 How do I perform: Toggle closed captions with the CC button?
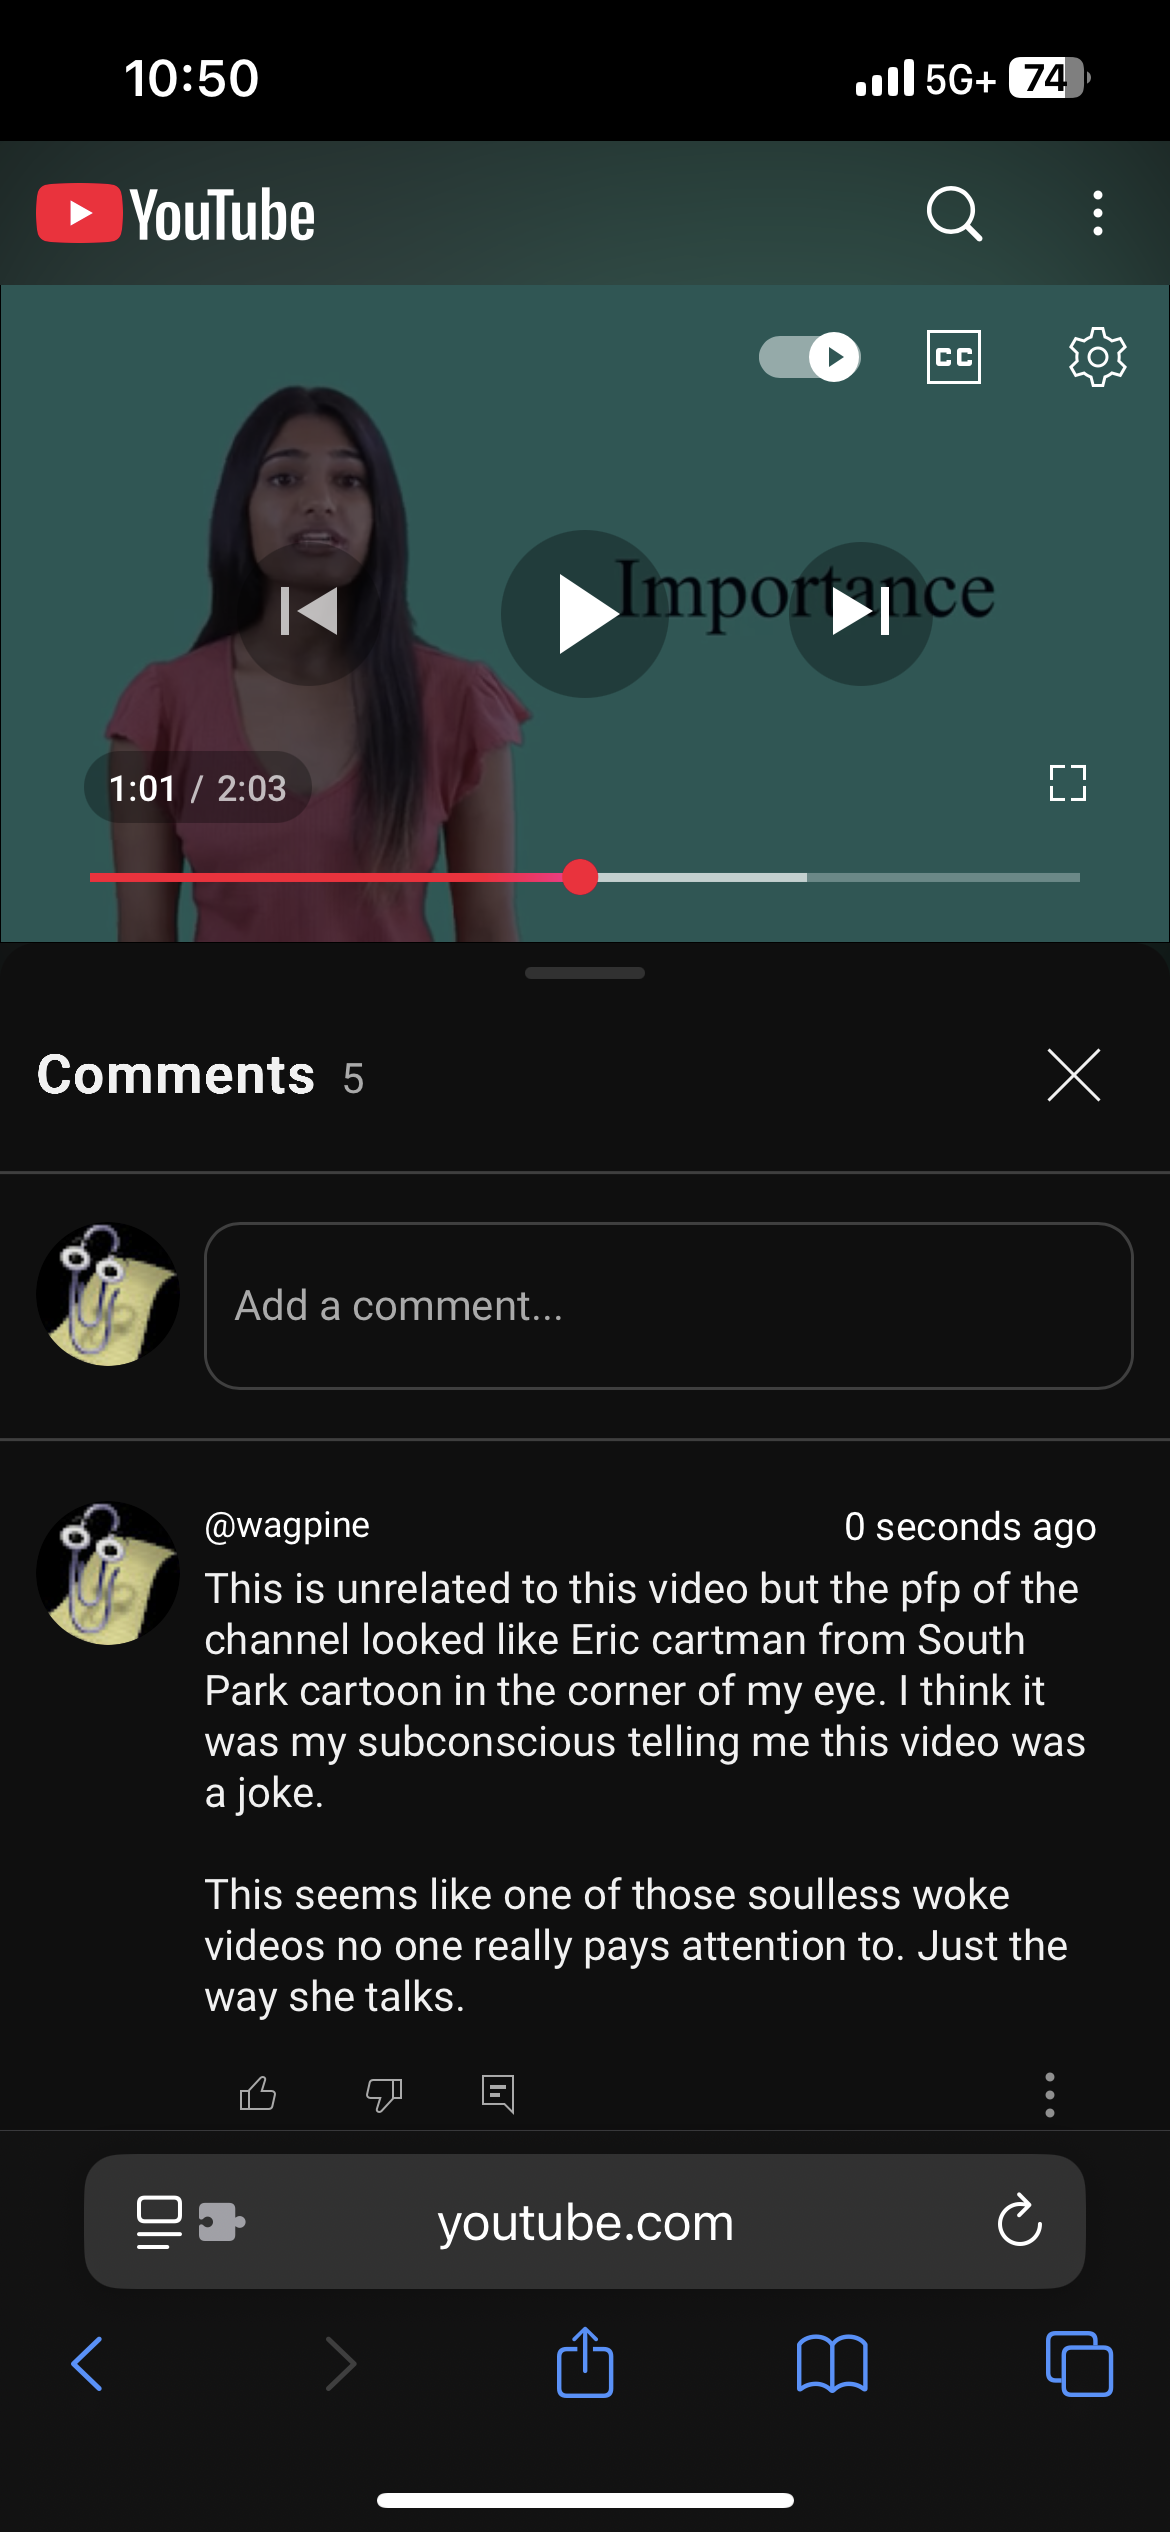(954, 357)
